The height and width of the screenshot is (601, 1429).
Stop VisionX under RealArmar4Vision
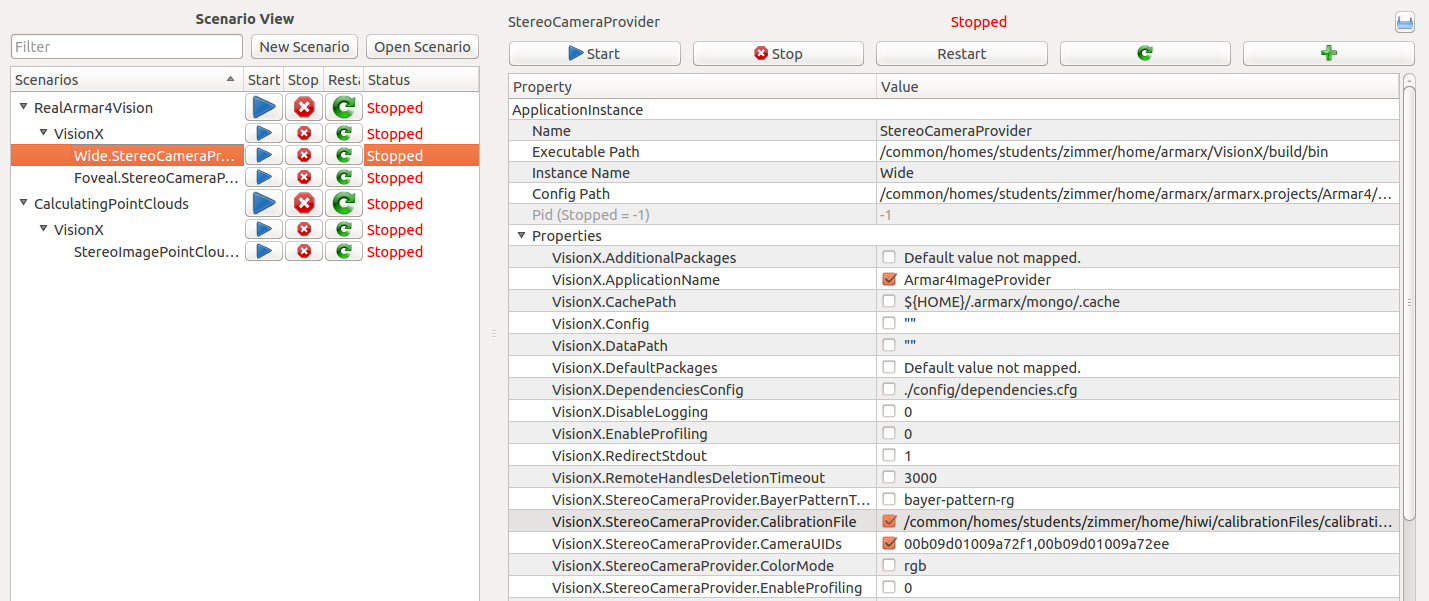click(304, 133)
